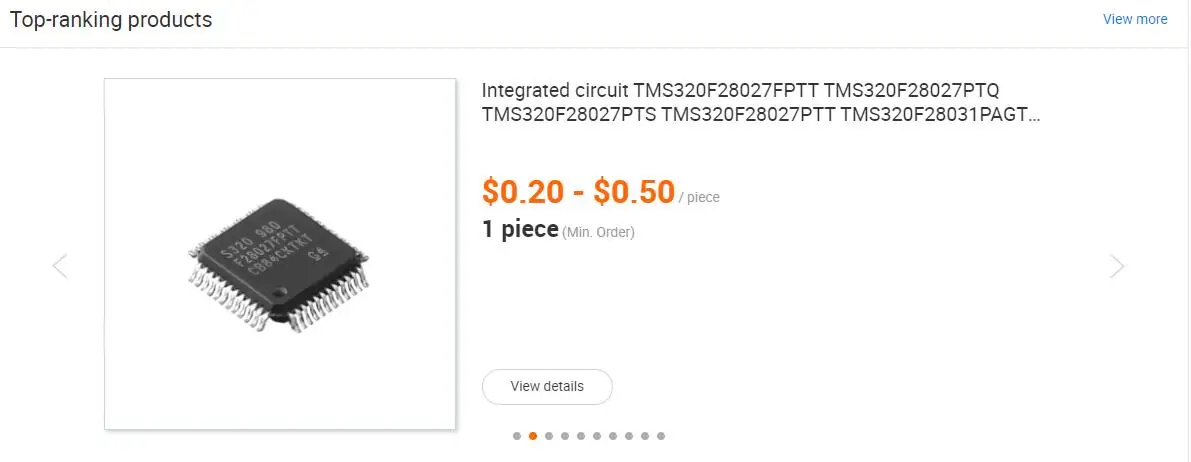1191x462 pixels.
Task: Pick the eighth carousel dot
Action: tap(629, 436)
